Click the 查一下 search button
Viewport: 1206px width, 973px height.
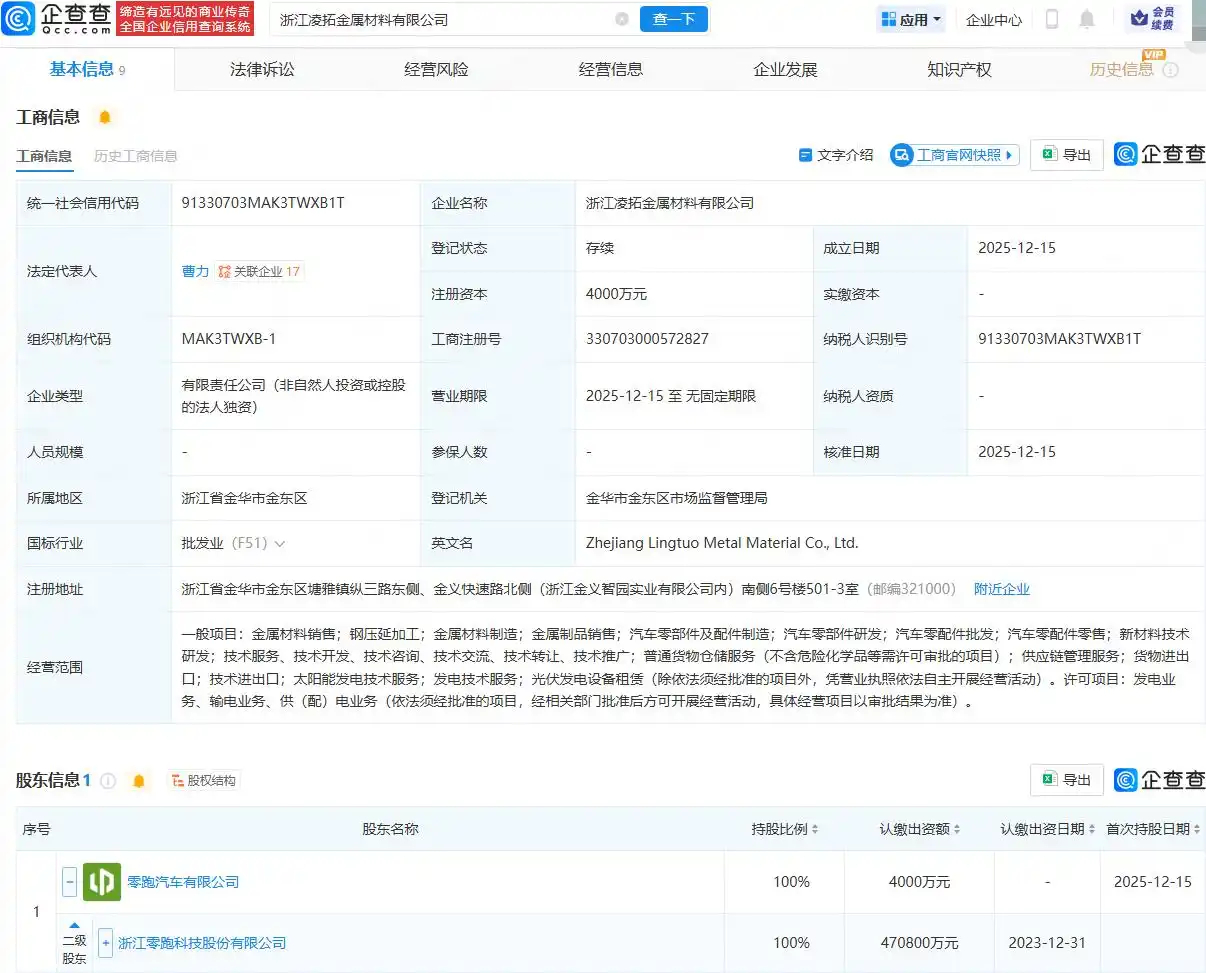click(x=673, y=18)
